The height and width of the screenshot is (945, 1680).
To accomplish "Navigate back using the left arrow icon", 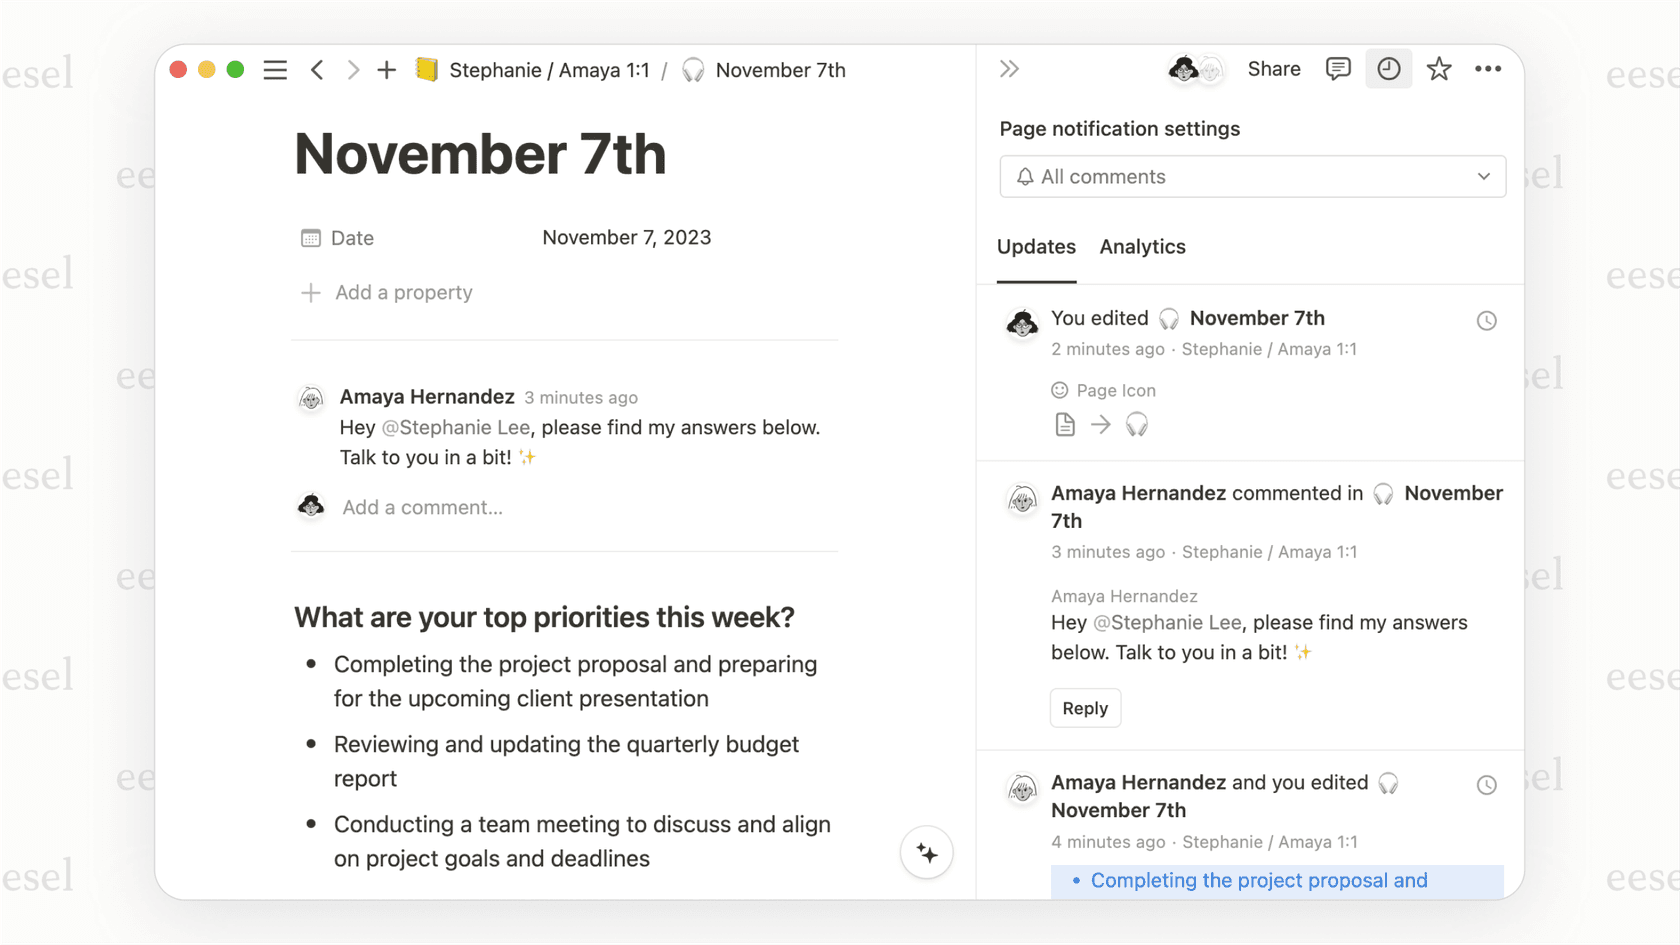I will 317,69.
